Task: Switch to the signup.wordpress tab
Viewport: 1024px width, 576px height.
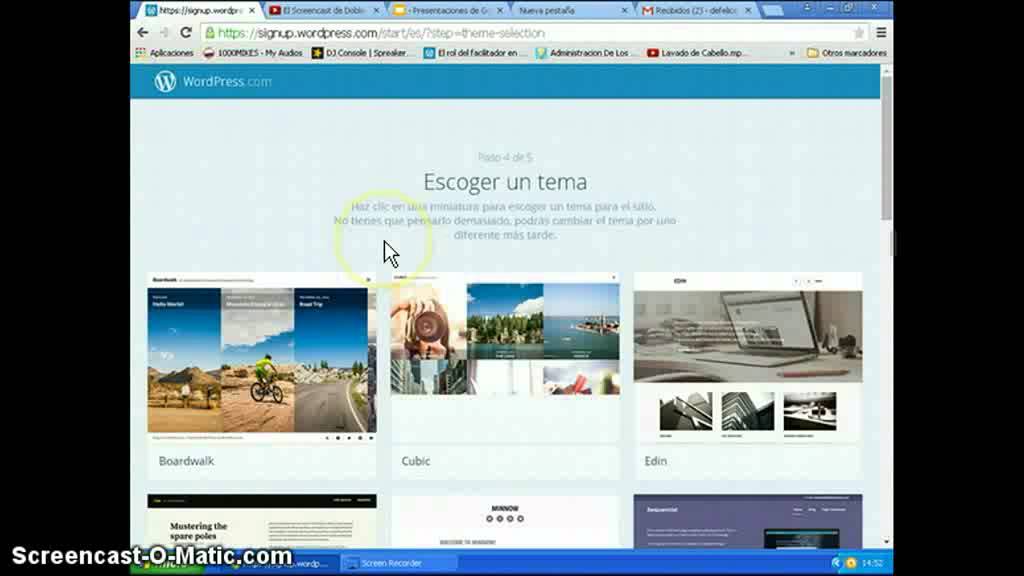Action: point(194,10)
